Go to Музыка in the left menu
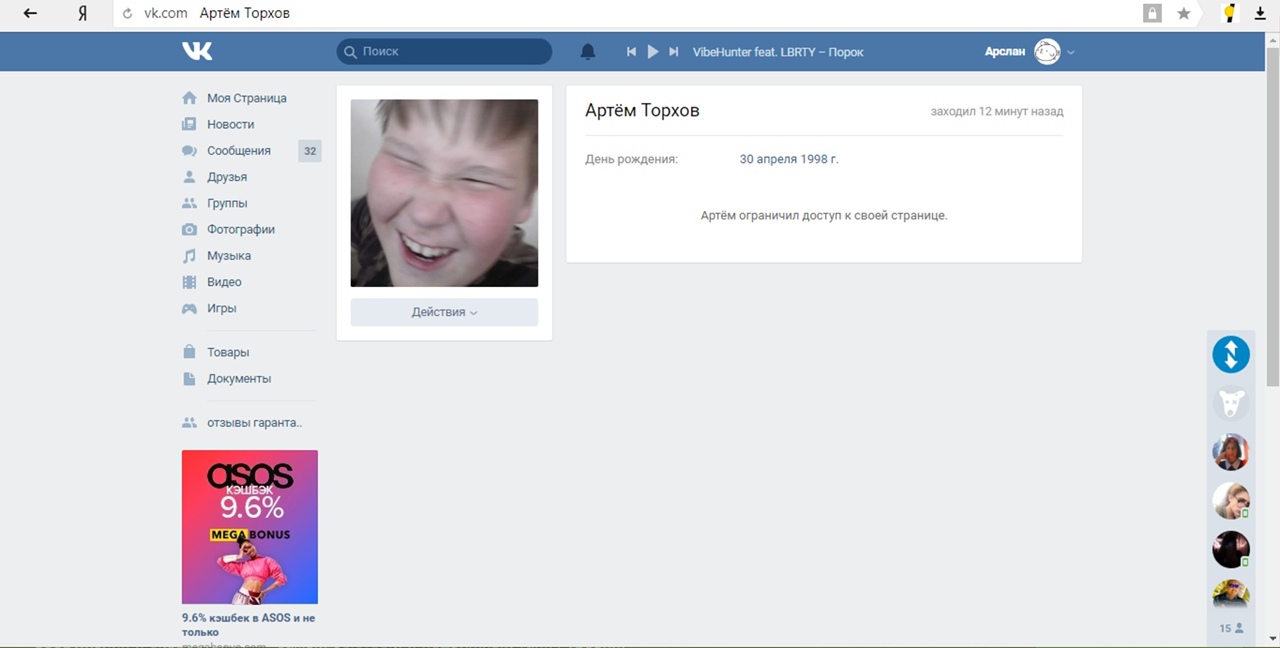This screenshot has height=648, width=1280. (x=228, y=256)
